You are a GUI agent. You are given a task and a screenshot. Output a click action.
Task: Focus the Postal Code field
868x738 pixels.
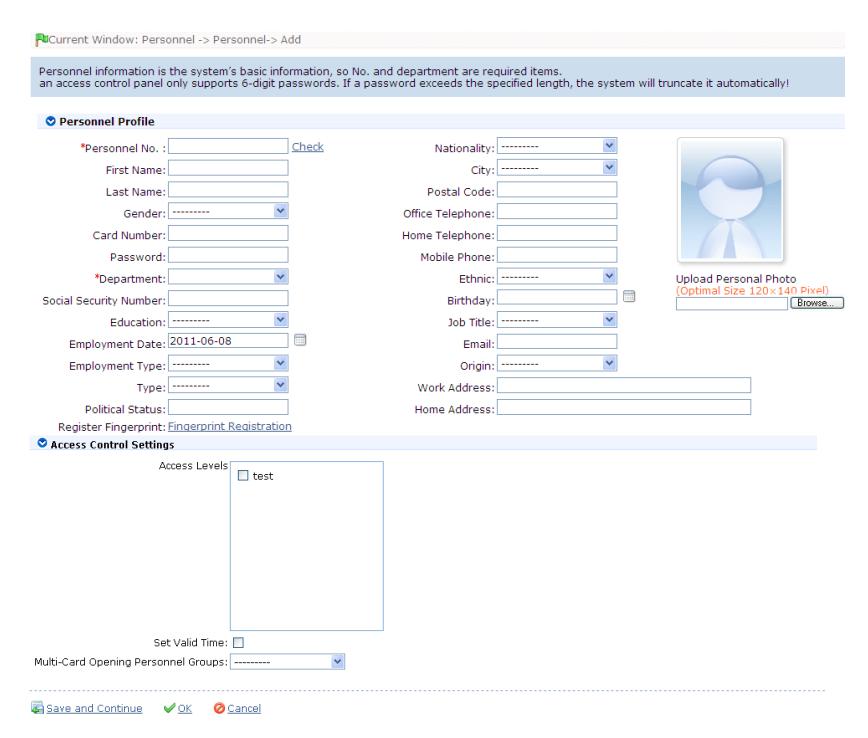click(x=557, y=189)
